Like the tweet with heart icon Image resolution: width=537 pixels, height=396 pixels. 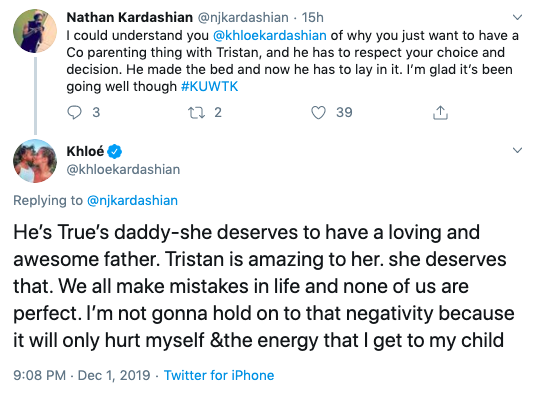[x=318, y=112]
